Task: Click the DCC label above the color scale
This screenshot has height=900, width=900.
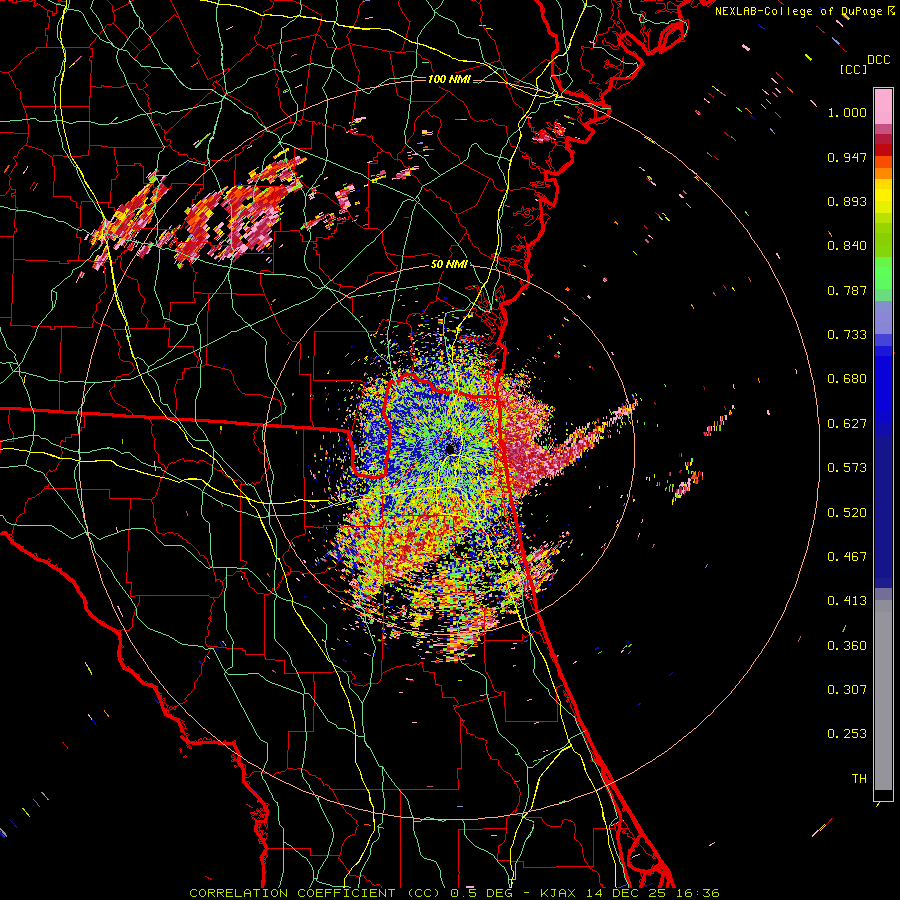Action: 878,60
